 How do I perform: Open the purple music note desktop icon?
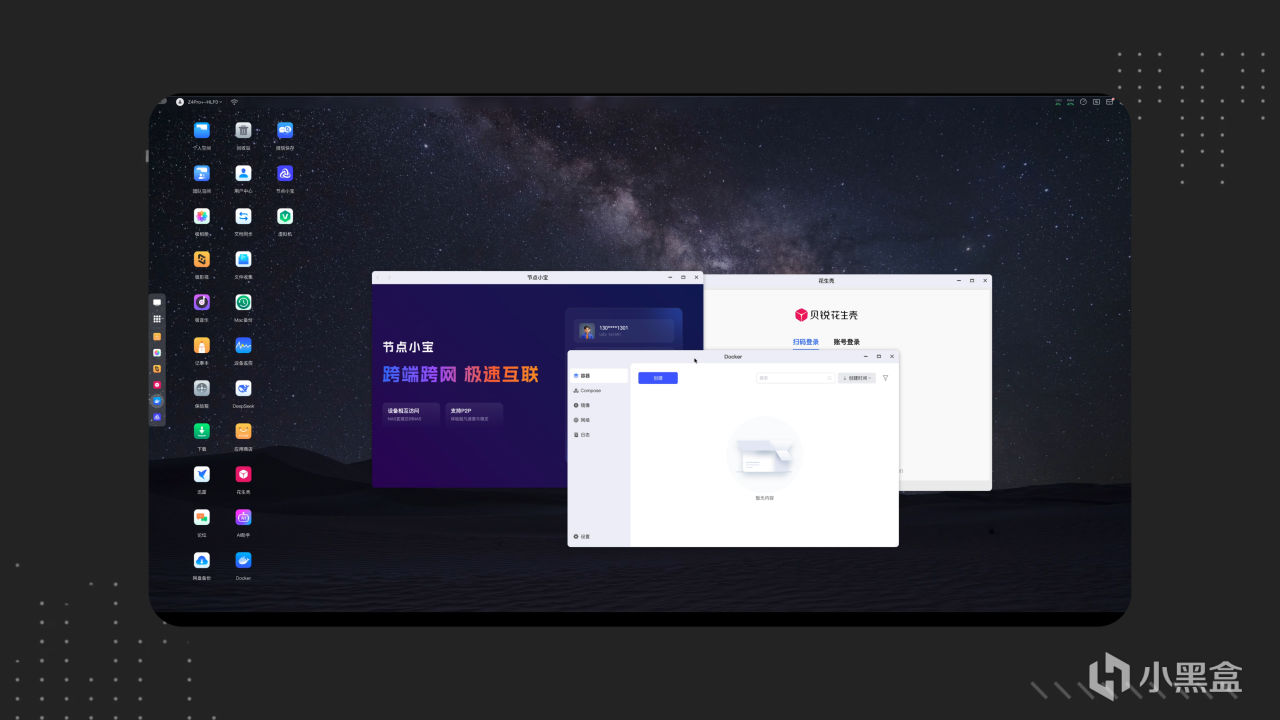[202, 302]
